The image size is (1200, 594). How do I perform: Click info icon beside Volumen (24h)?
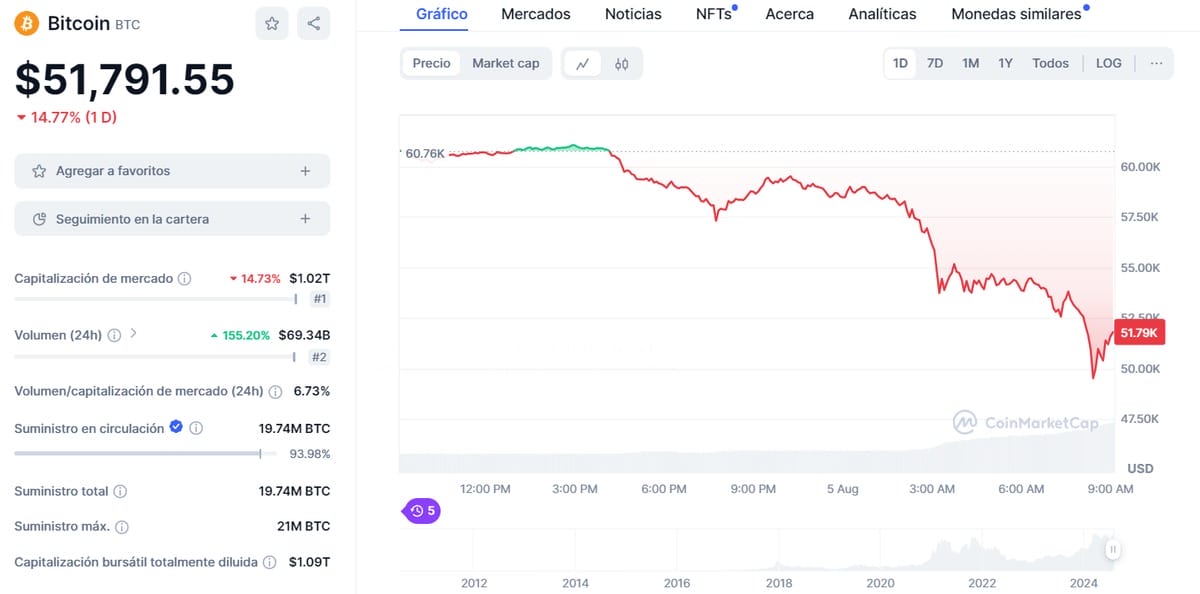pyautogui.click(x=114, y=335)
